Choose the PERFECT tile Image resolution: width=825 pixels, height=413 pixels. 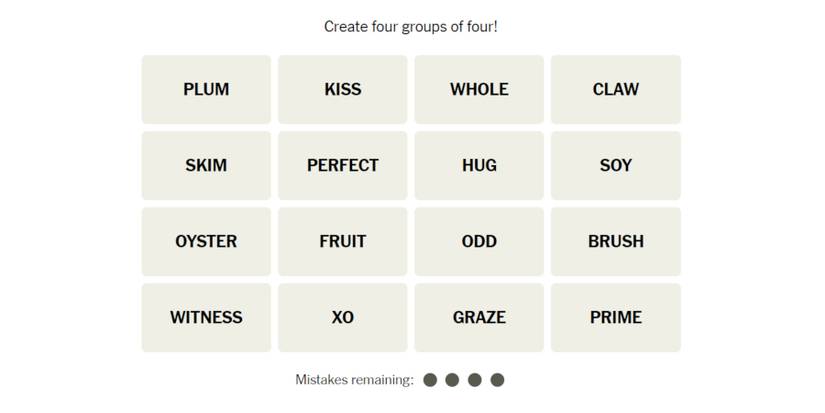click(342, 165)
